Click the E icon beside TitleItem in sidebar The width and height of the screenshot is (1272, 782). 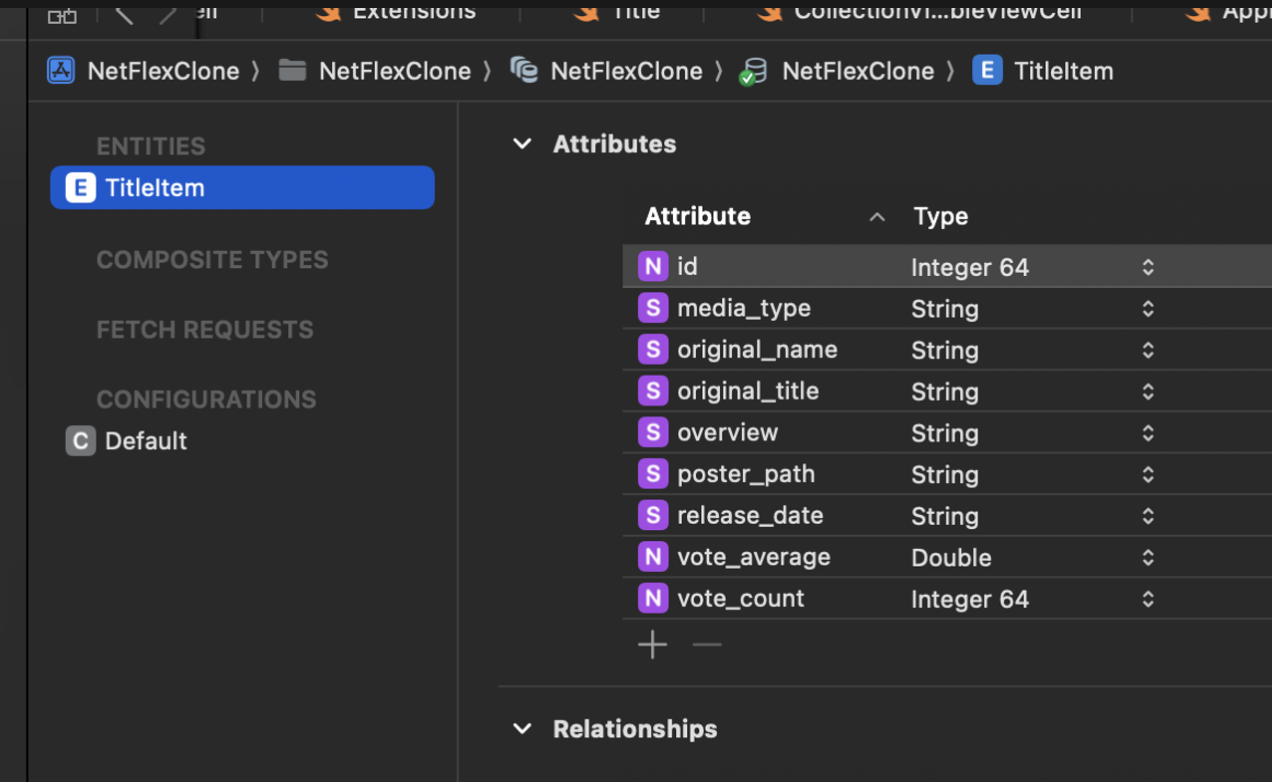pyautogui.click(x=81, y=188)
